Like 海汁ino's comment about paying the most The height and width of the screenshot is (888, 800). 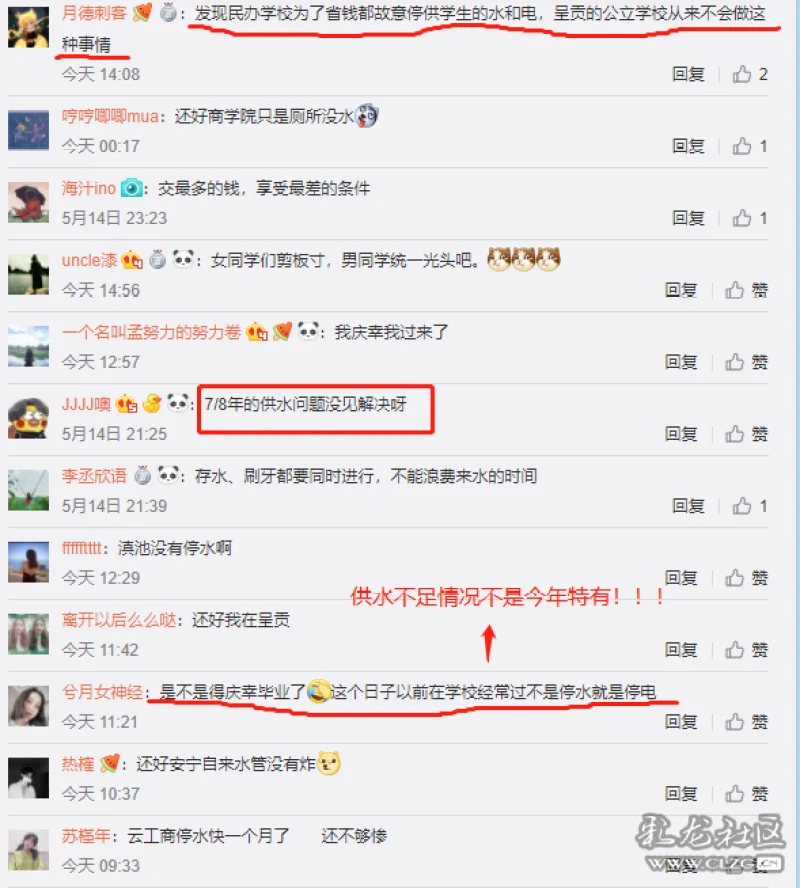tap(749, 218)
